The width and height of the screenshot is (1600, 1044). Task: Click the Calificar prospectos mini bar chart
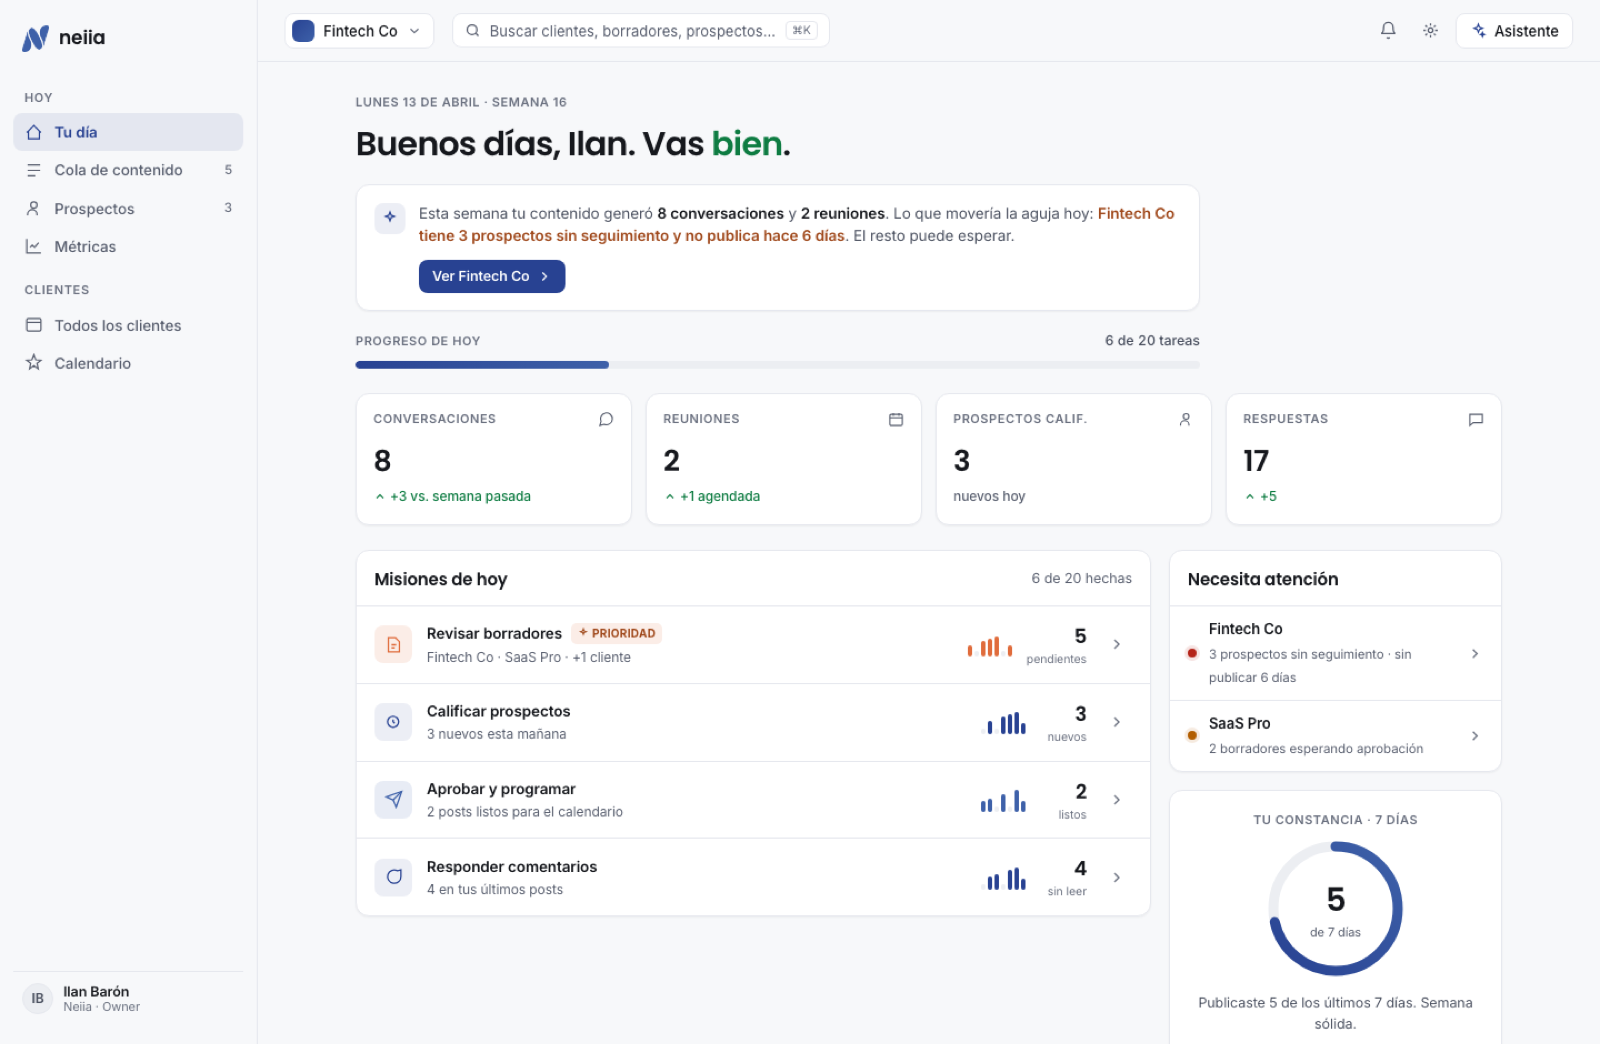click(1006, 723)
